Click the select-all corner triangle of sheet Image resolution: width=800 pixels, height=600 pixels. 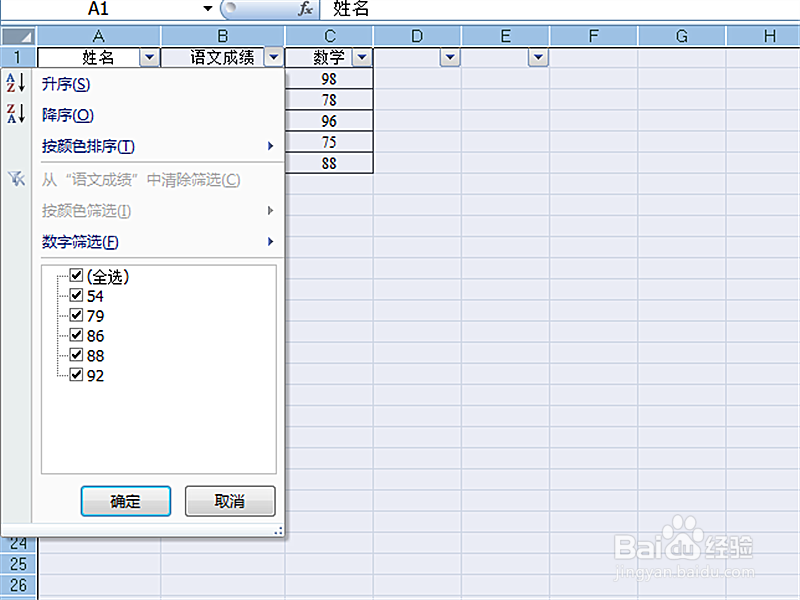[x=18, y=36]
